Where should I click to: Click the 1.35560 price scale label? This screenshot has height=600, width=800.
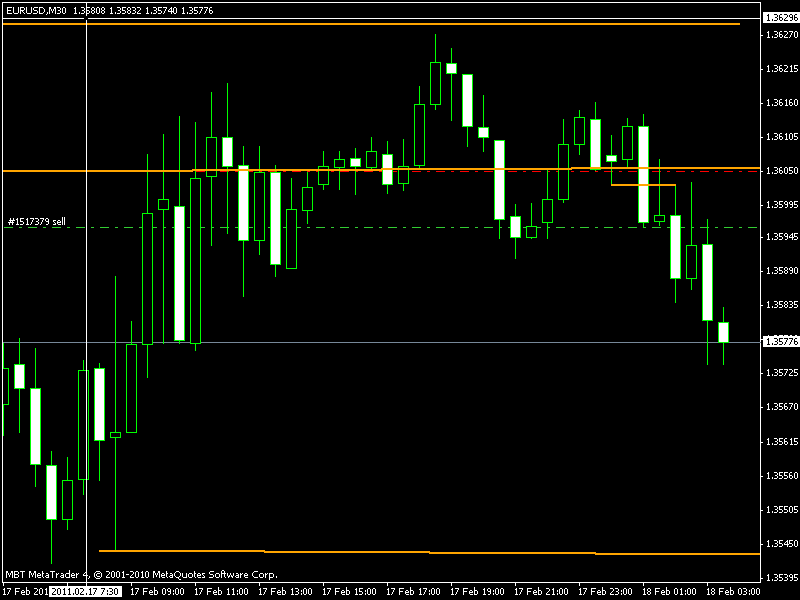(782, 476)
